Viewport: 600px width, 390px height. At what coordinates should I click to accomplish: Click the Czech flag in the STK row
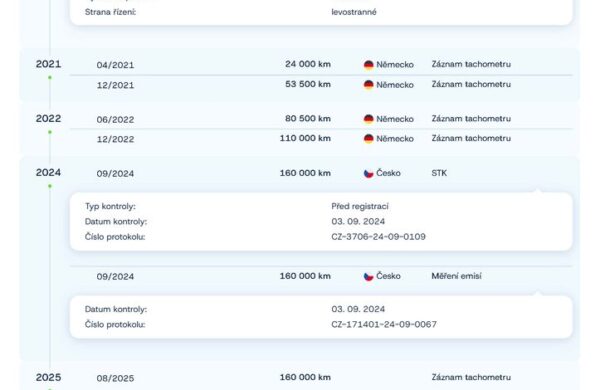pyautogui.click(x=368, y=173)
